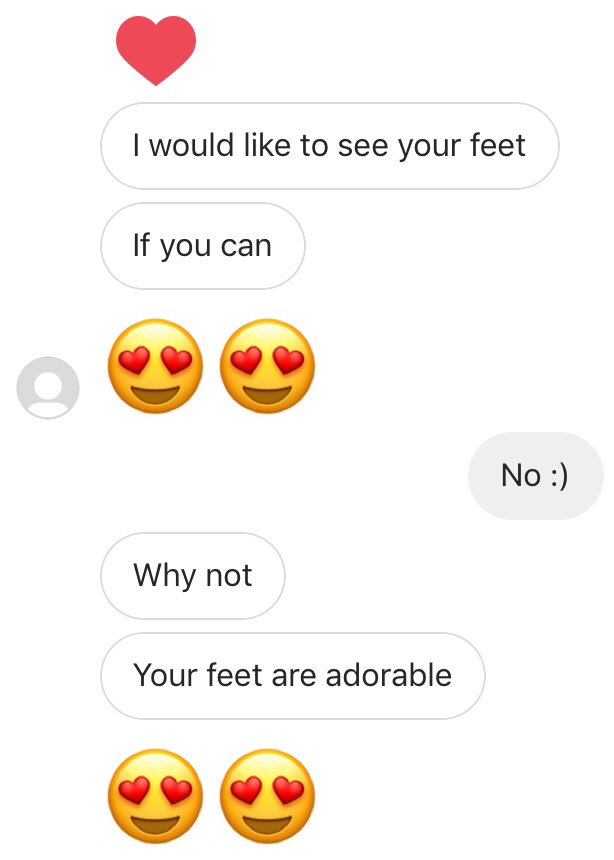This screenshot has height=860, width=614.
Task: Tap the word "feet" in the first message
Action: pyautogui.click(x=497, y=146)
